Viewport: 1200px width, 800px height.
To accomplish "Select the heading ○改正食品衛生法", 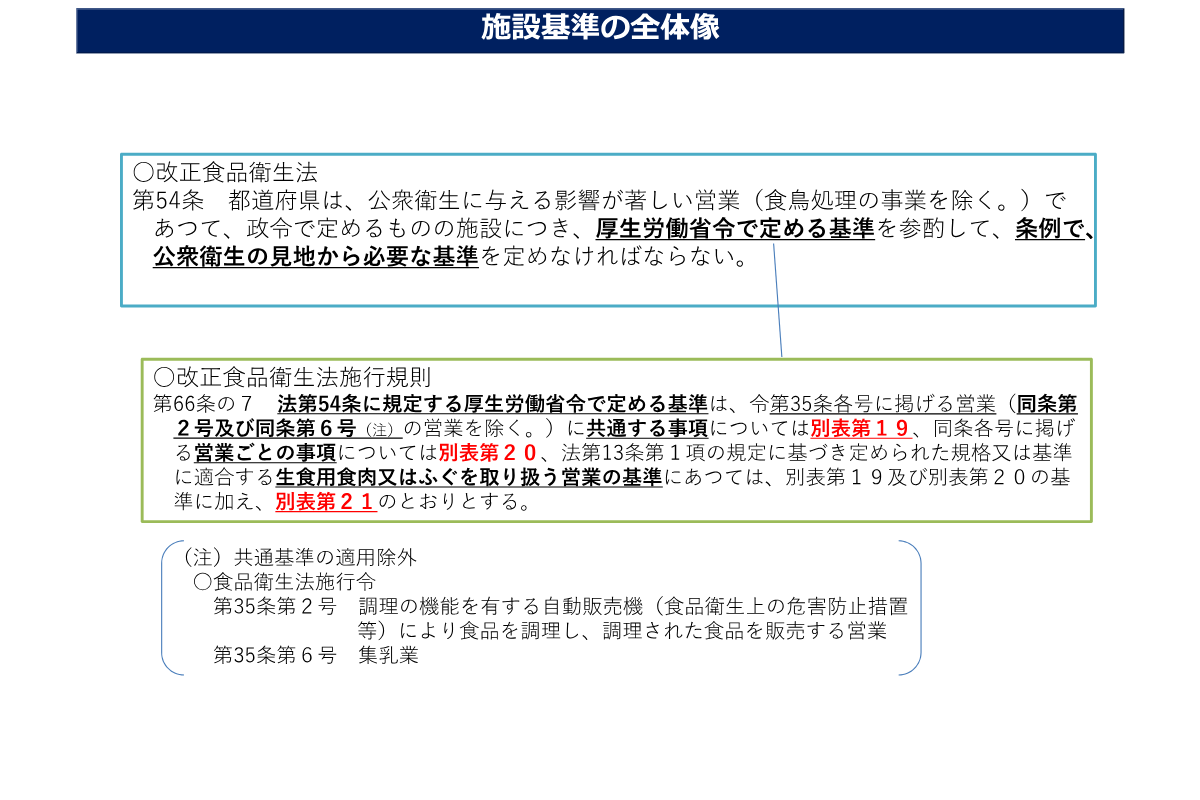I will [x=225, y=172].
